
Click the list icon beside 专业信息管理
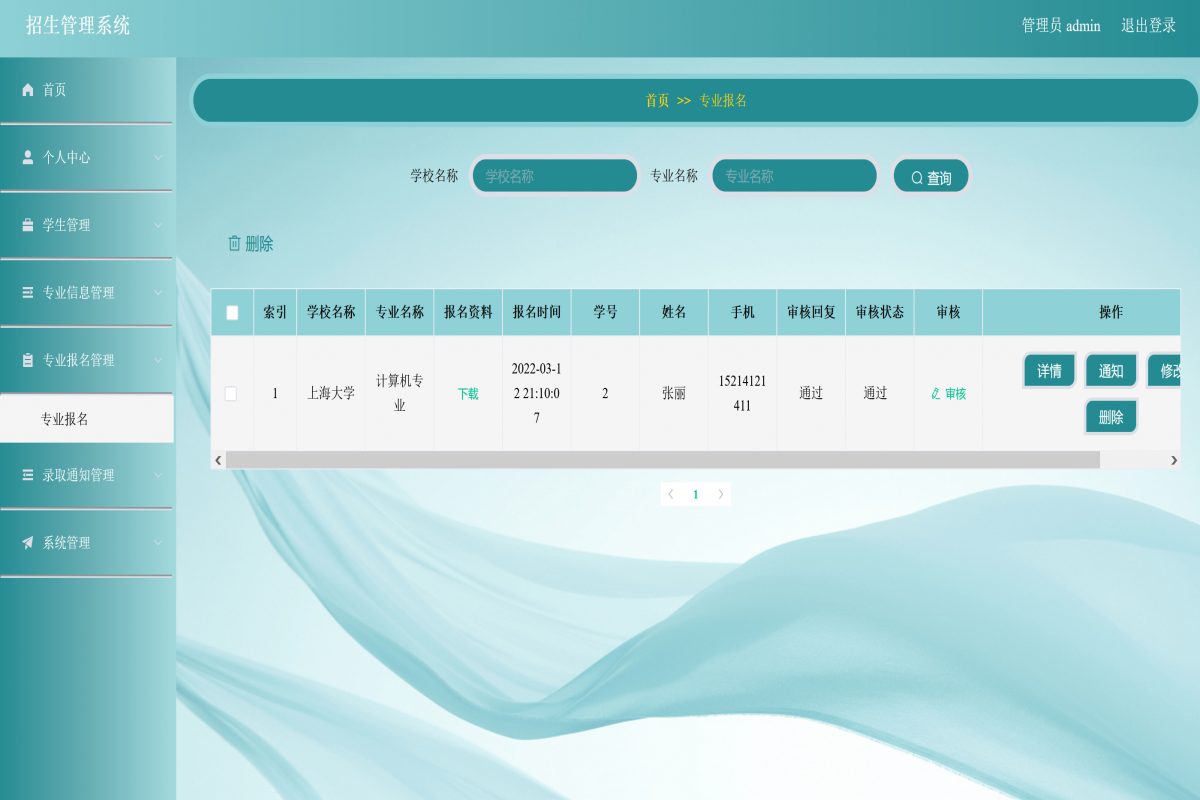point(28,293)
